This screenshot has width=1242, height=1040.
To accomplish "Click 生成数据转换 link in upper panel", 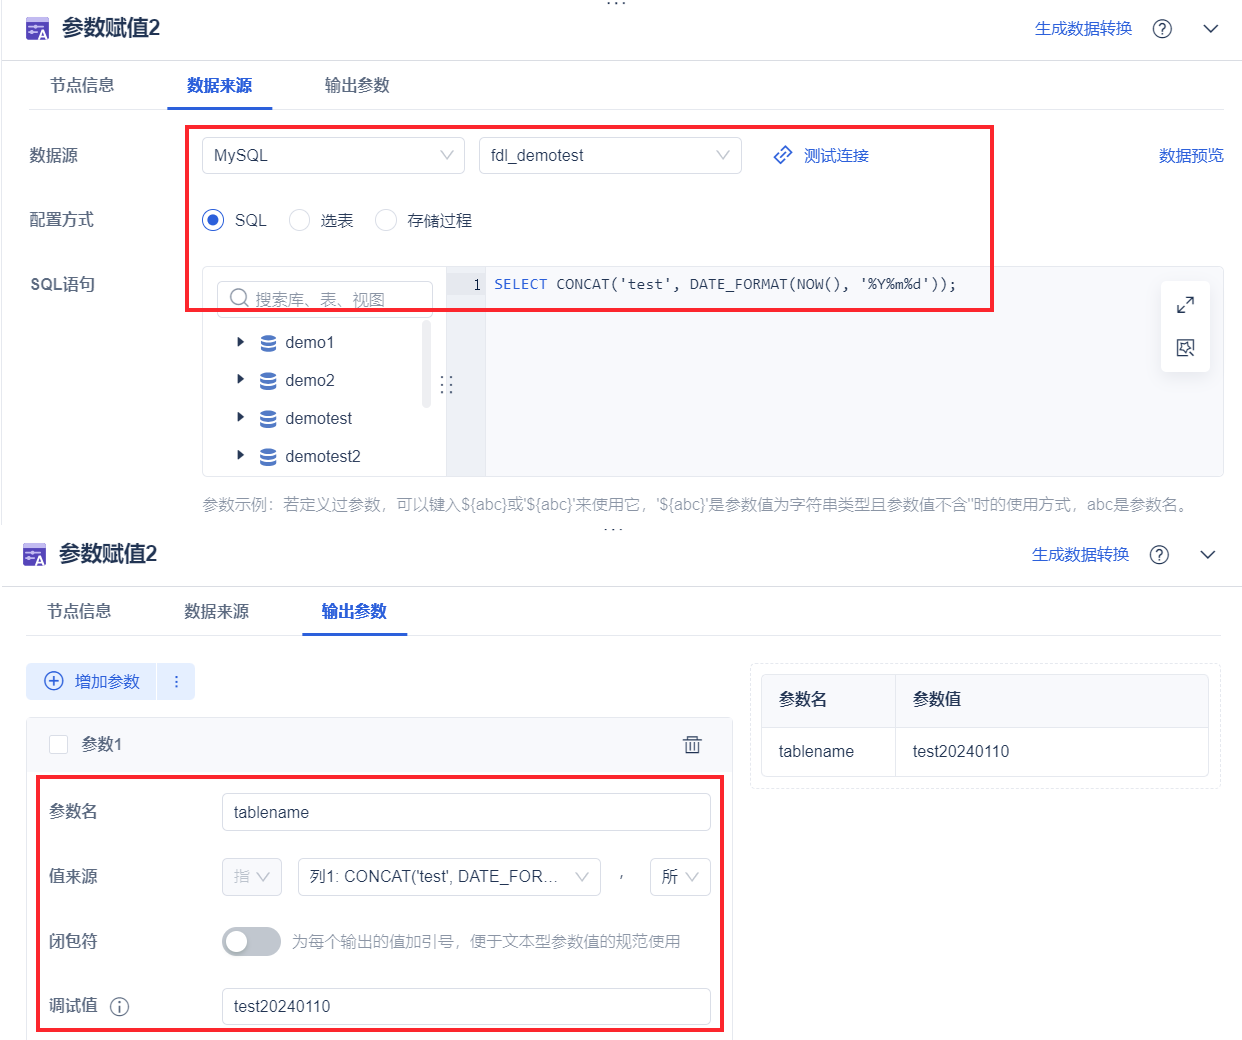I will click(x=1084, y=29).
